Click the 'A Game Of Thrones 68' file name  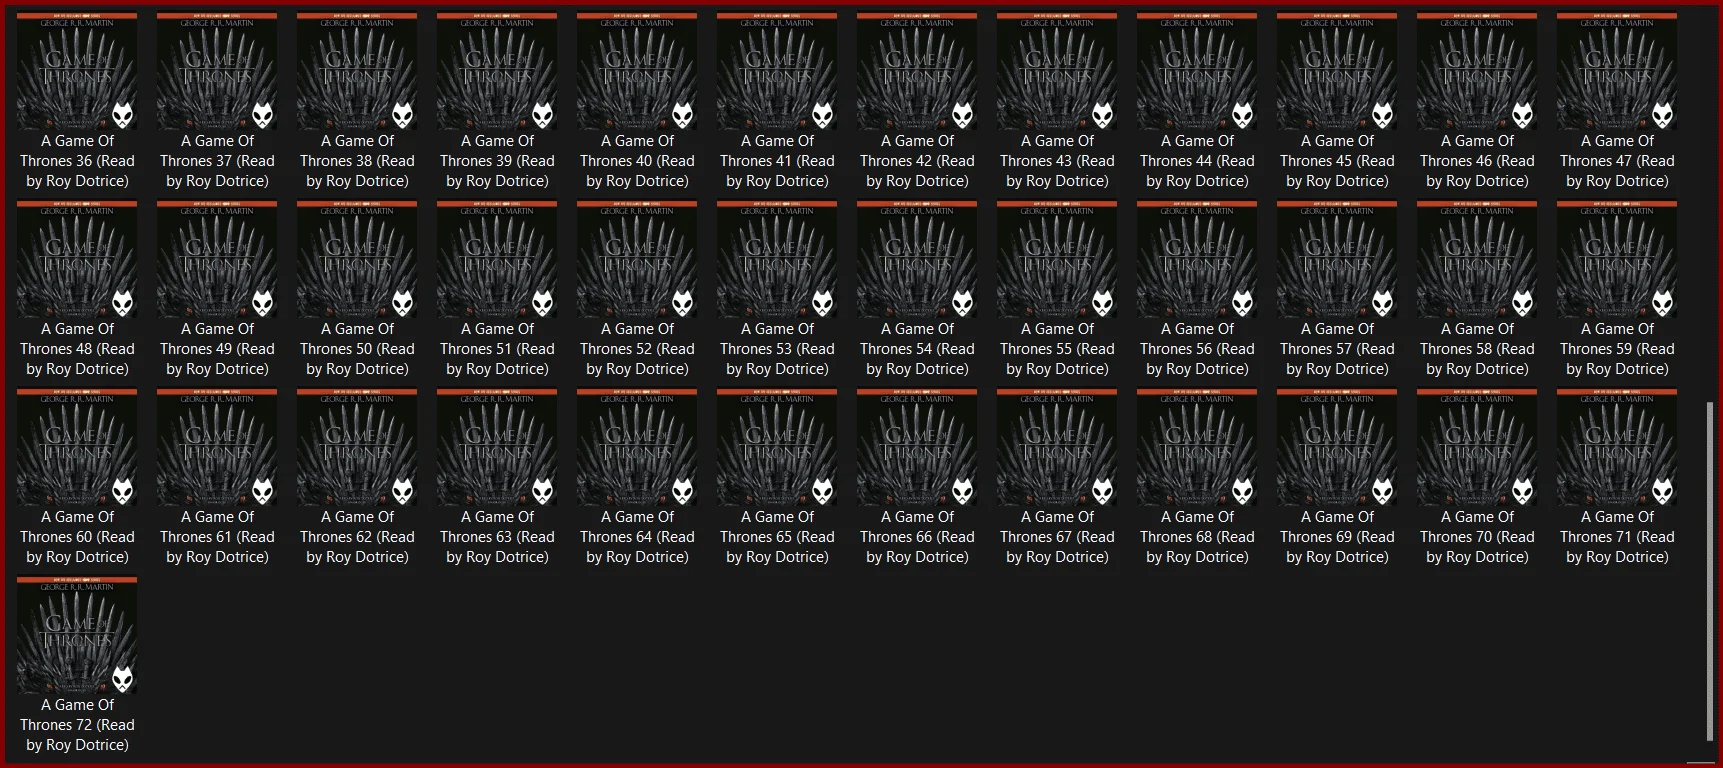1197,537
